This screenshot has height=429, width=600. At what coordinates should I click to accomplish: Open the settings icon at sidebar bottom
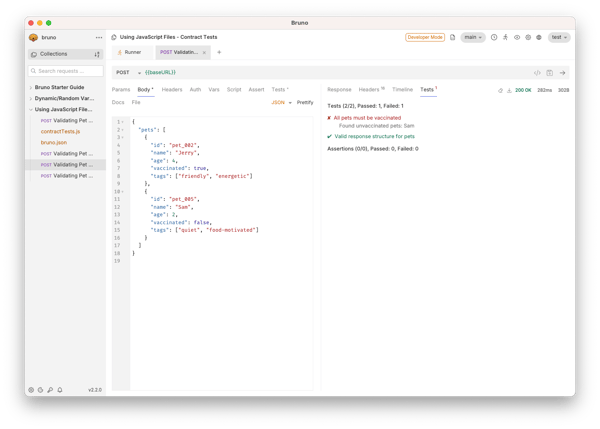(31, 390)
